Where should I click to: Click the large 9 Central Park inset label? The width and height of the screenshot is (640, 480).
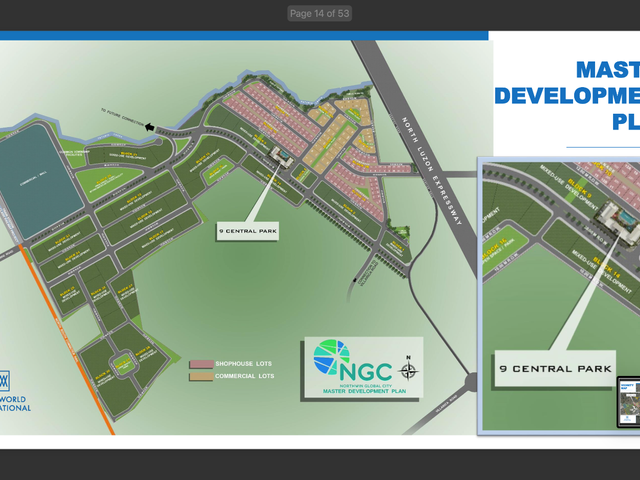click(555, 368)
